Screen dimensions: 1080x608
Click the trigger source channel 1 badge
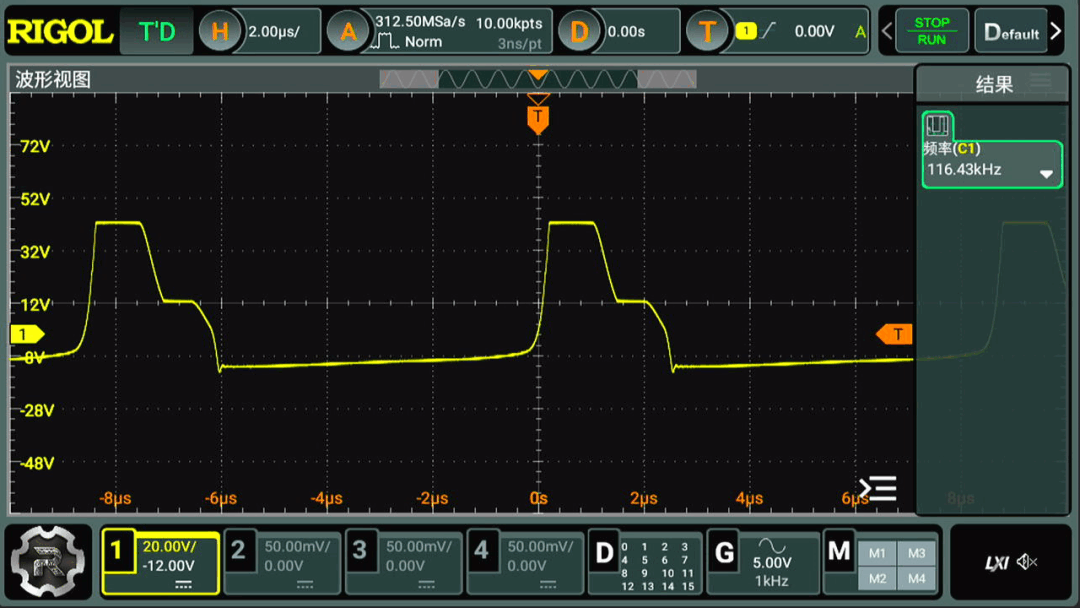pos(746,30)
